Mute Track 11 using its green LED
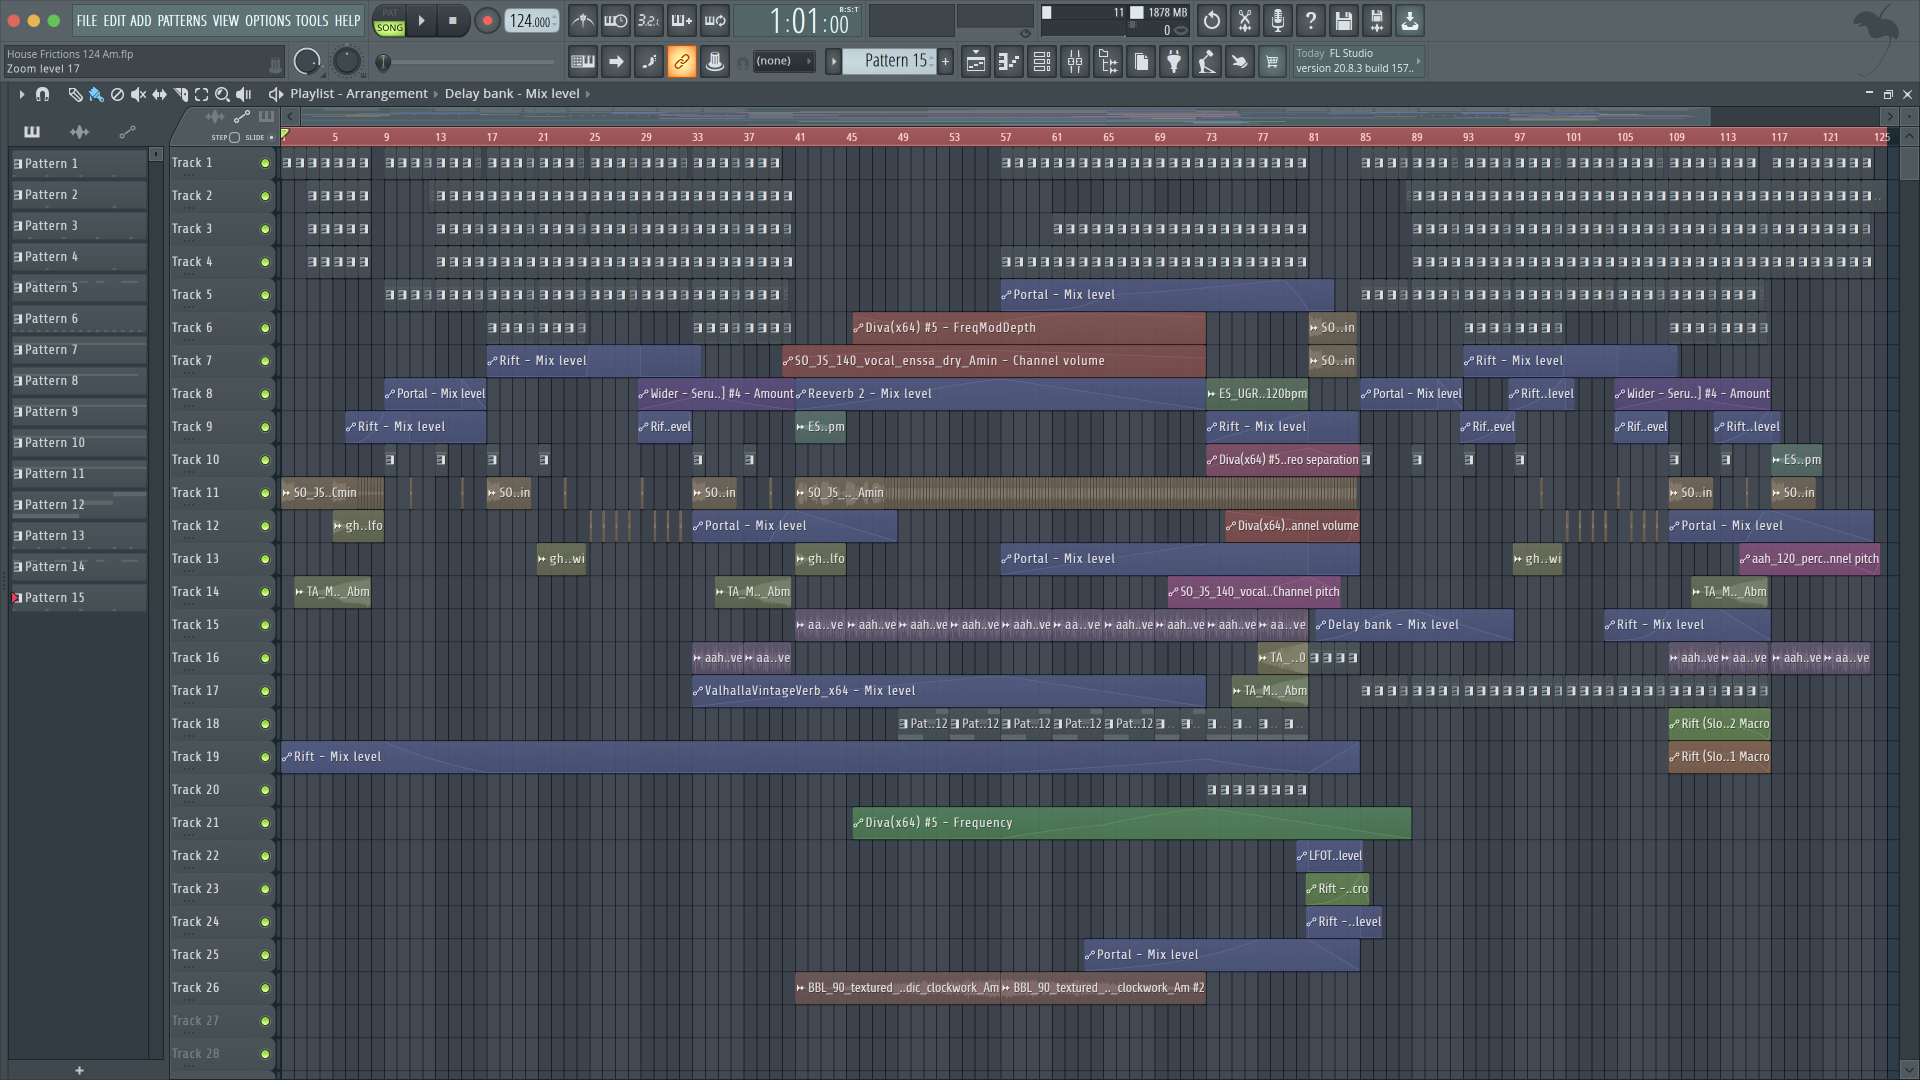1920x1080 pixels. click(265, 493)
